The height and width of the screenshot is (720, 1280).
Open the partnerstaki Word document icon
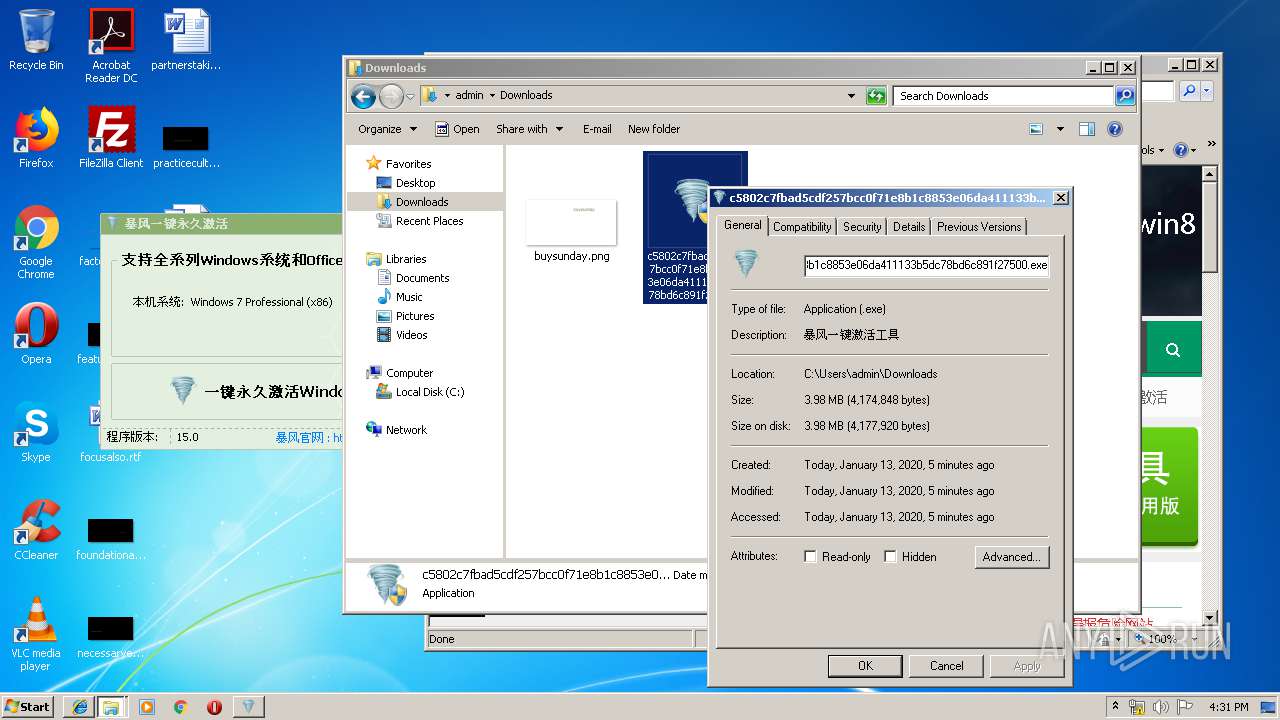point(186,40)
